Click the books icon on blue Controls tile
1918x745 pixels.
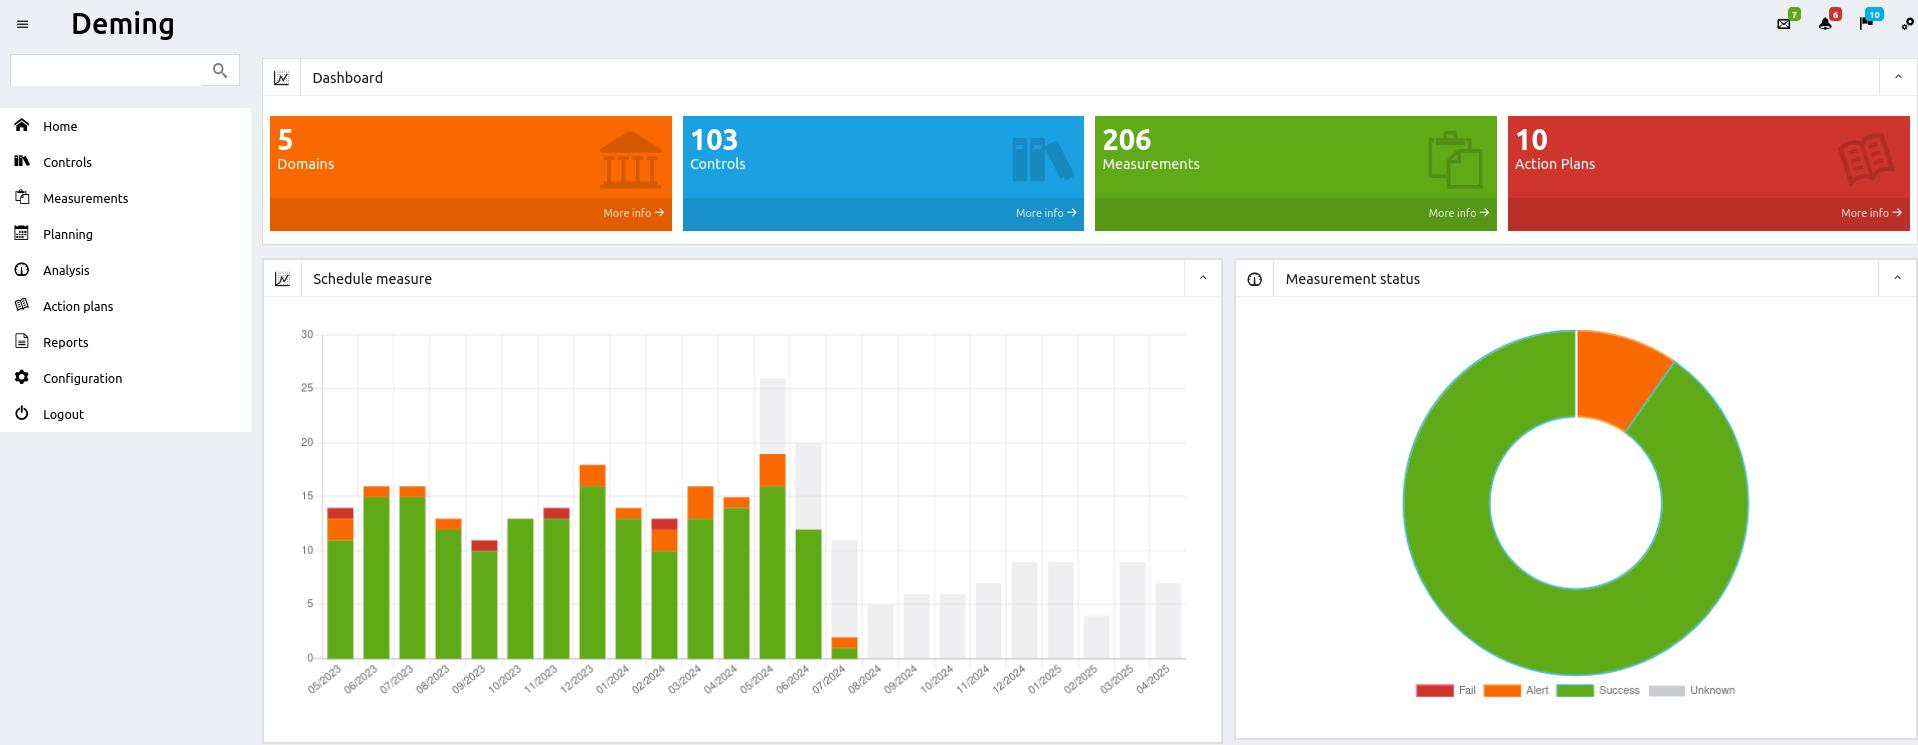pos(1042,160)
